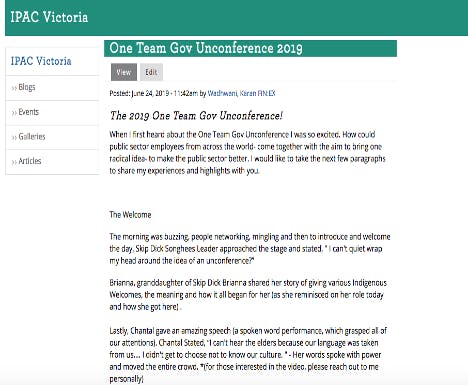Click The Welcome section heading
The width and height of the screenshot is (468, 385).
pyautogui.click(x=130, y=215)
